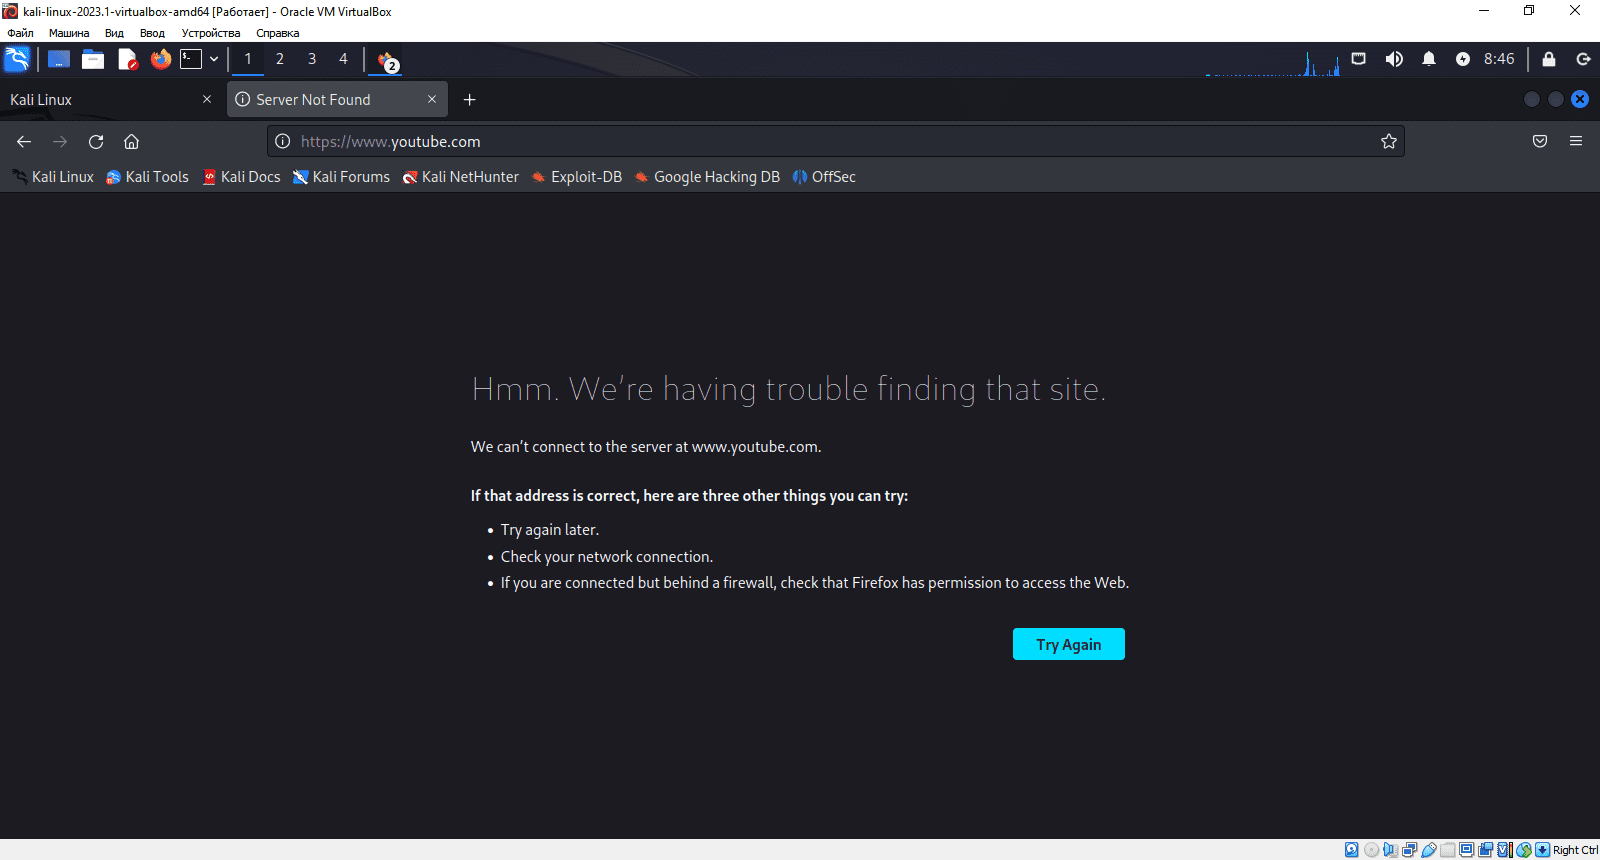The height and width of the screenshot is (860, 1600).
Task: Click the VirtualBox recording status icon
Action: click(x=1486, y=850)
